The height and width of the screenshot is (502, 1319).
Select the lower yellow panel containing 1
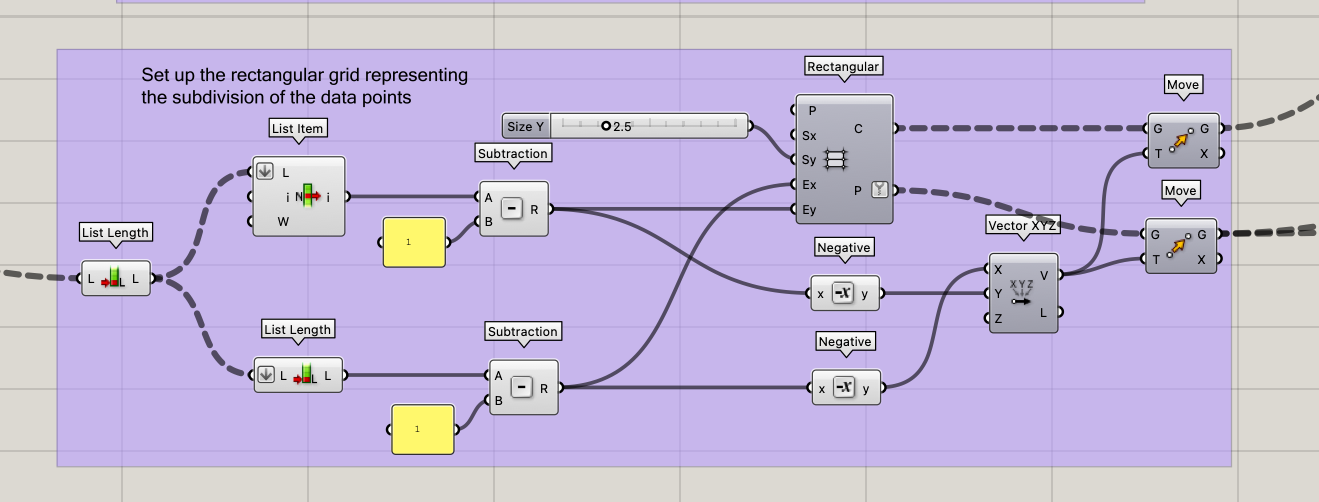[423, 429]
